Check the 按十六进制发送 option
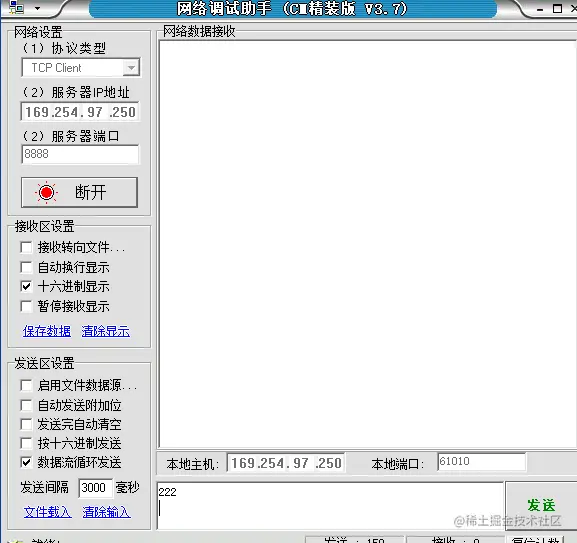577x543 pixels. pyautogui.click(x=26, y=443)
